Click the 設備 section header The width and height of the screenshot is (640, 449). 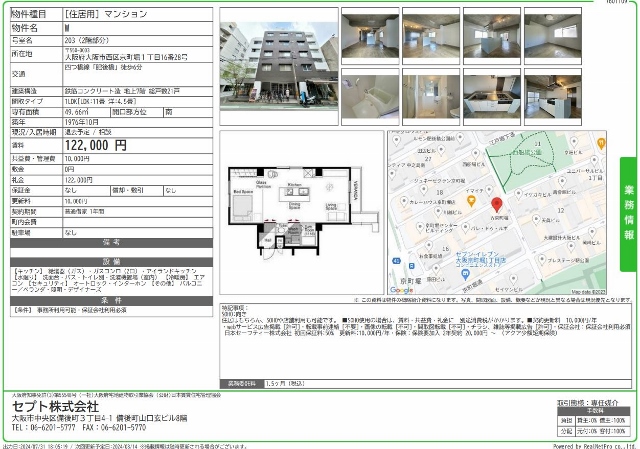111,262
